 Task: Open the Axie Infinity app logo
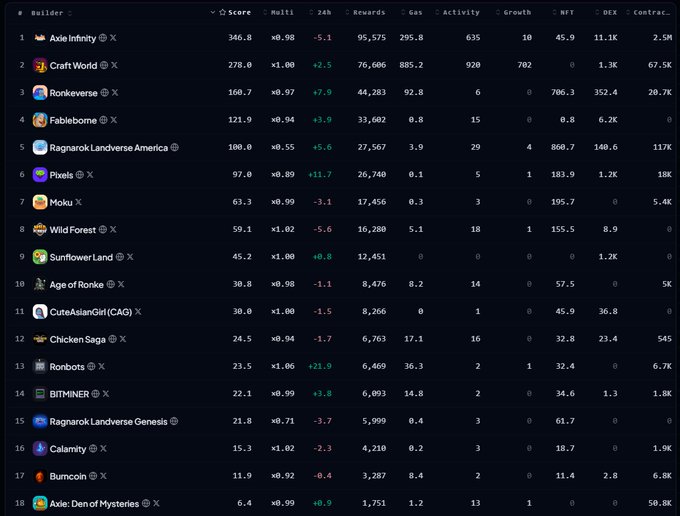coord(40,38)
